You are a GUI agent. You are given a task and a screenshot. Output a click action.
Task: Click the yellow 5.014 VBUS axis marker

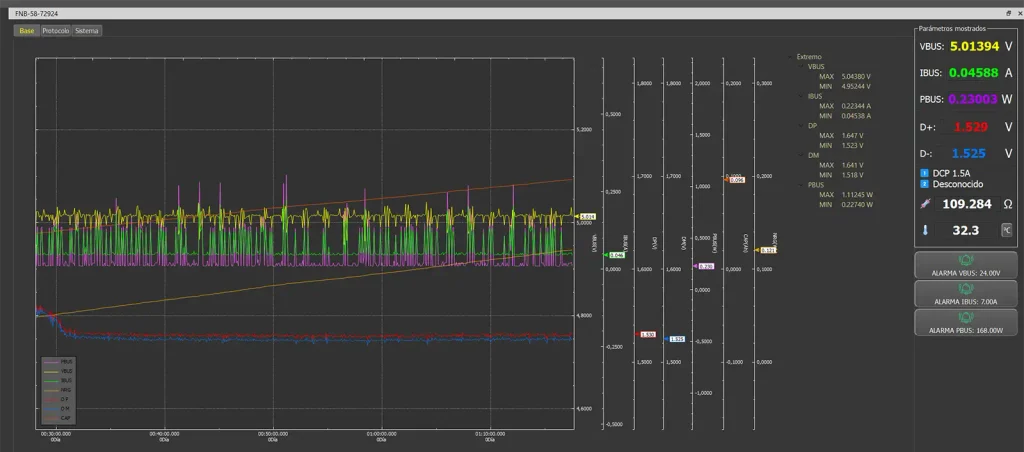pos(586,217)
